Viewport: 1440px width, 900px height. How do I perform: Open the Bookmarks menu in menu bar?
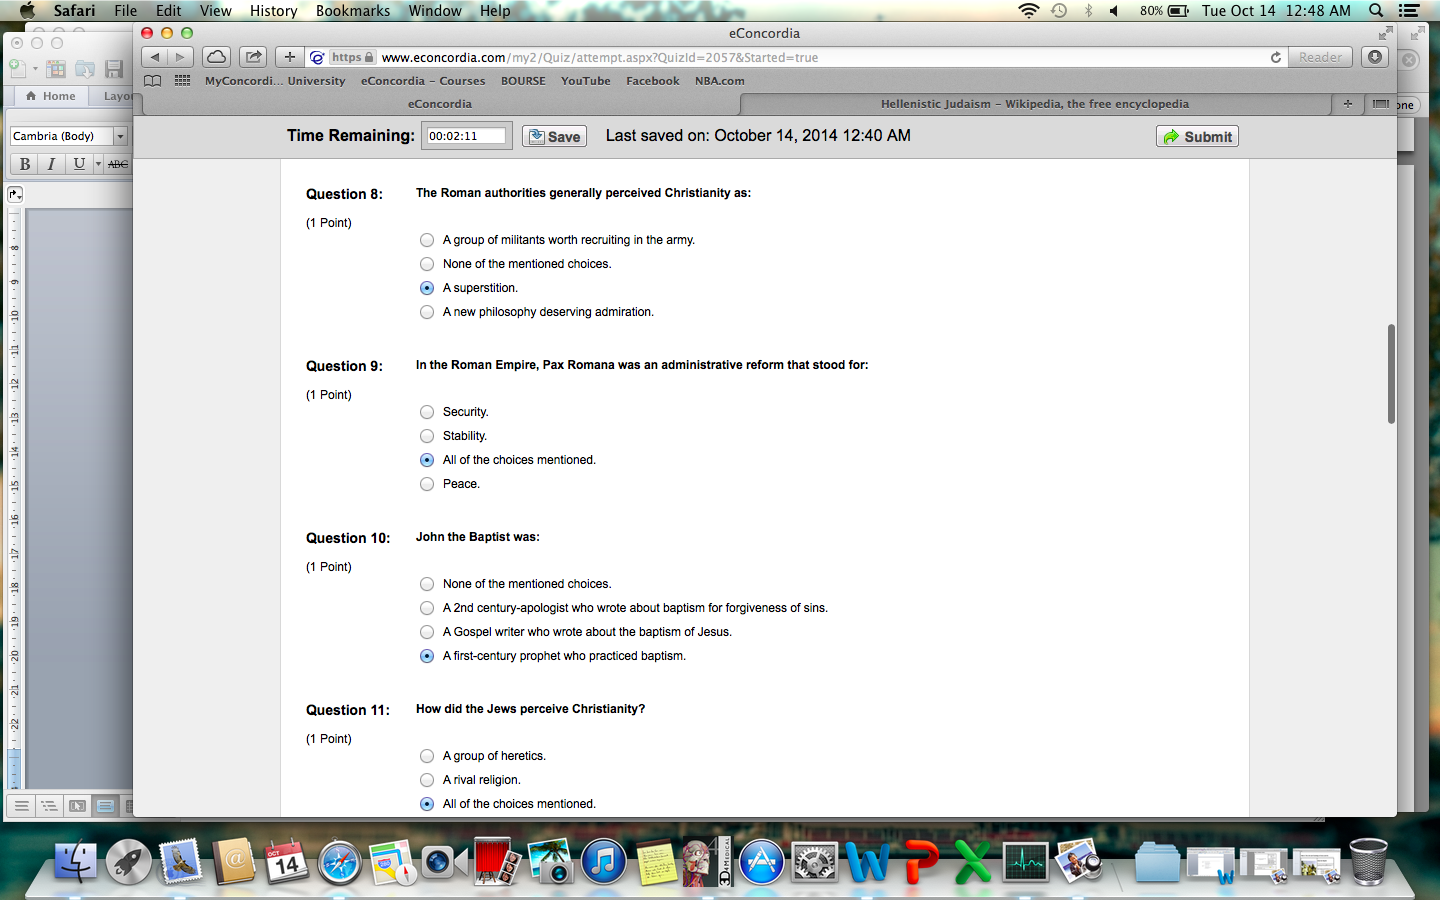point(352,11)
